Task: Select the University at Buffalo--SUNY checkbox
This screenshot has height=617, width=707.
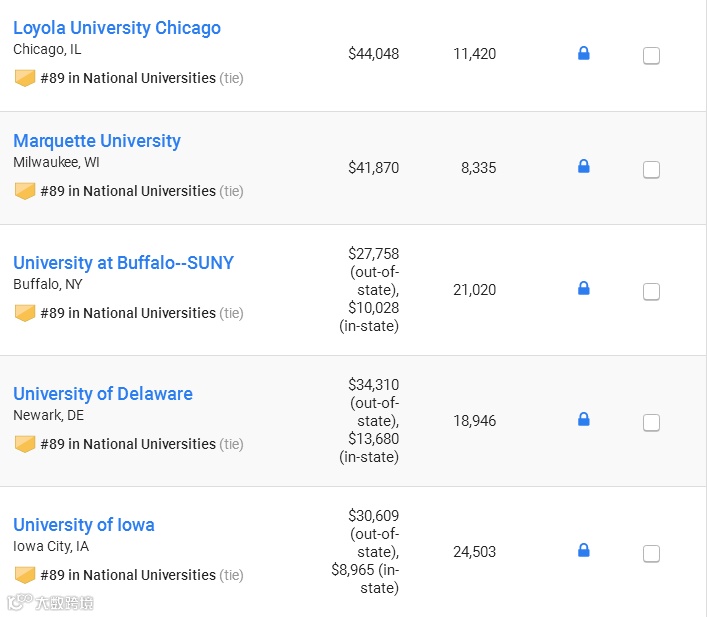Action: tap(651, 292)
